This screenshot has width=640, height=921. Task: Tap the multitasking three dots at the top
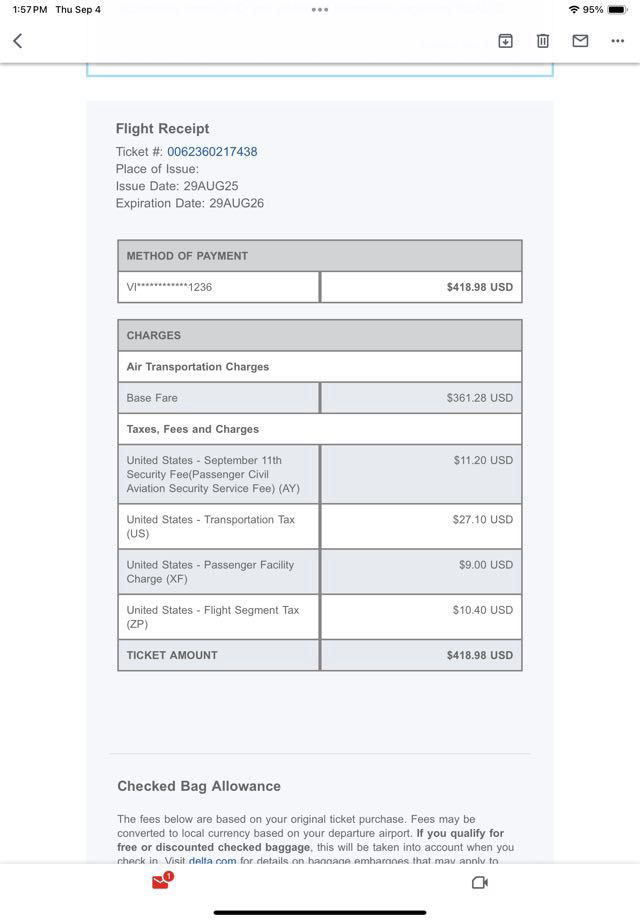click(320, 10)
